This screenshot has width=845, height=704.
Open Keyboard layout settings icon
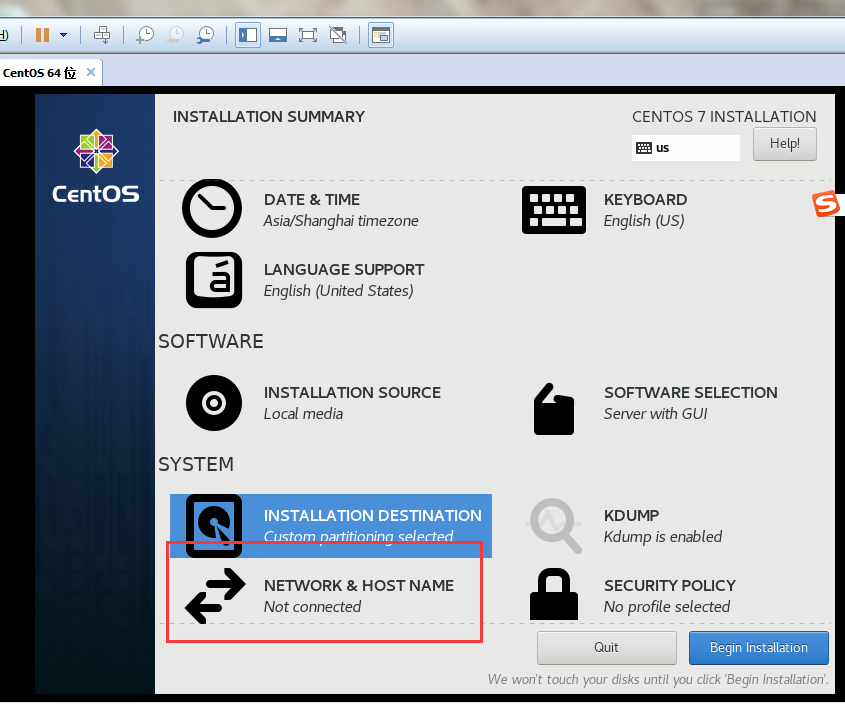[x=553, y=210]
